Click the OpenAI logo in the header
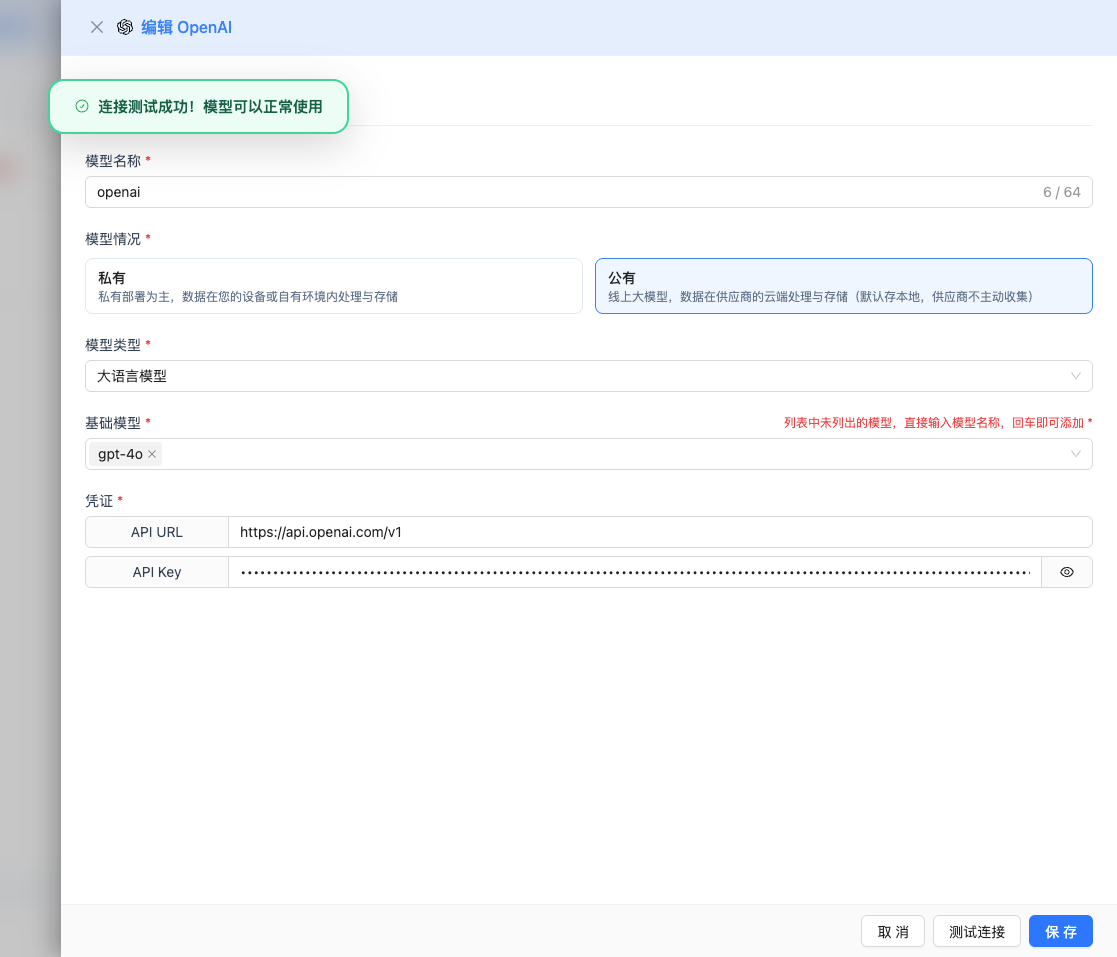The image size is (1117, 957). pos(125,27)
